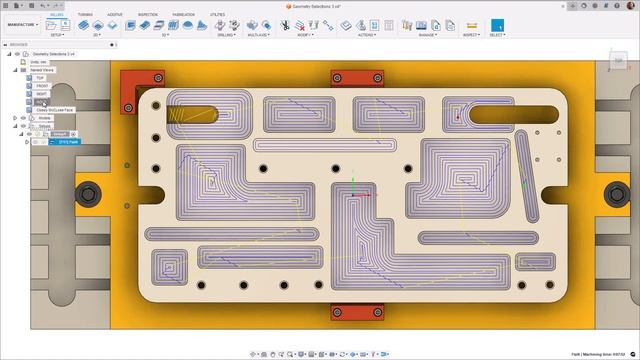Collapse the Geometry Selections root node
This screenshot has width=640, height=360.
pyautogui.click(x=9, y=54)
